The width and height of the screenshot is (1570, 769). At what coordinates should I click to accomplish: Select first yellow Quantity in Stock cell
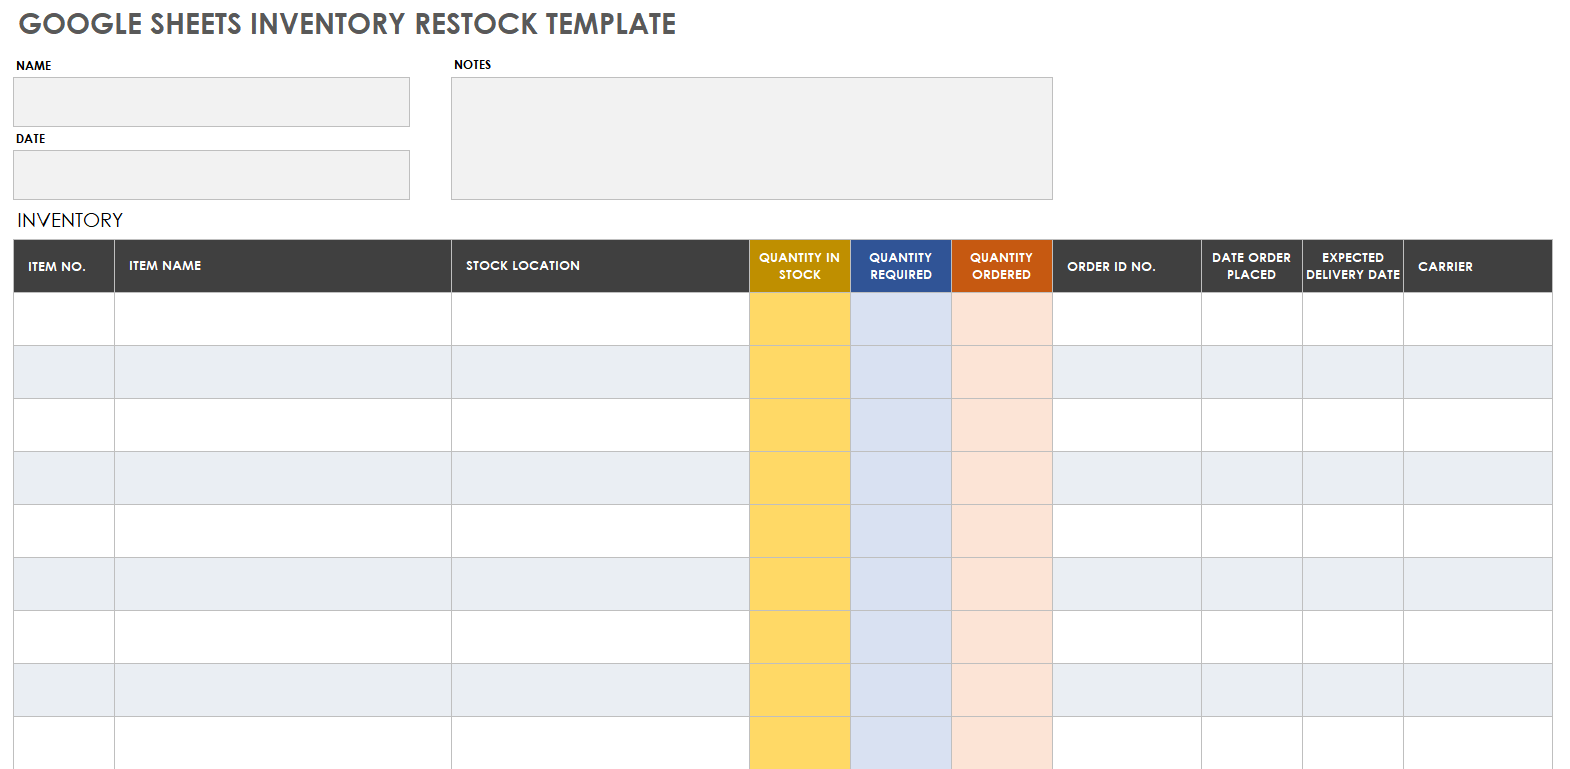tap(800, 319)
